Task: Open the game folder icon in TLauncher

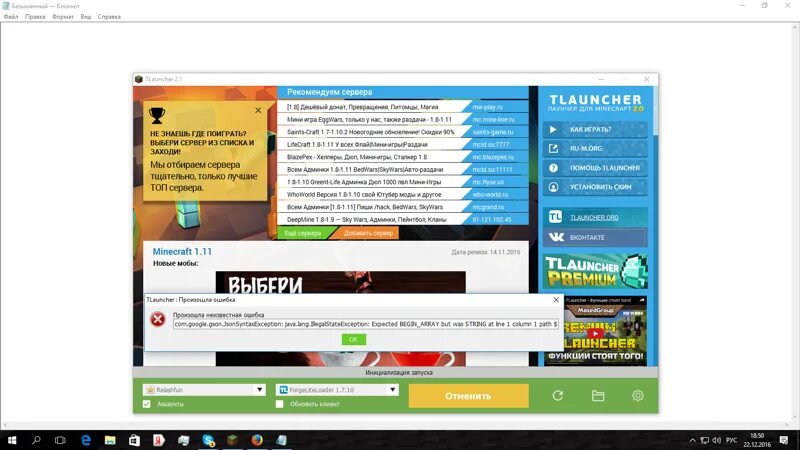Action: 598,395
